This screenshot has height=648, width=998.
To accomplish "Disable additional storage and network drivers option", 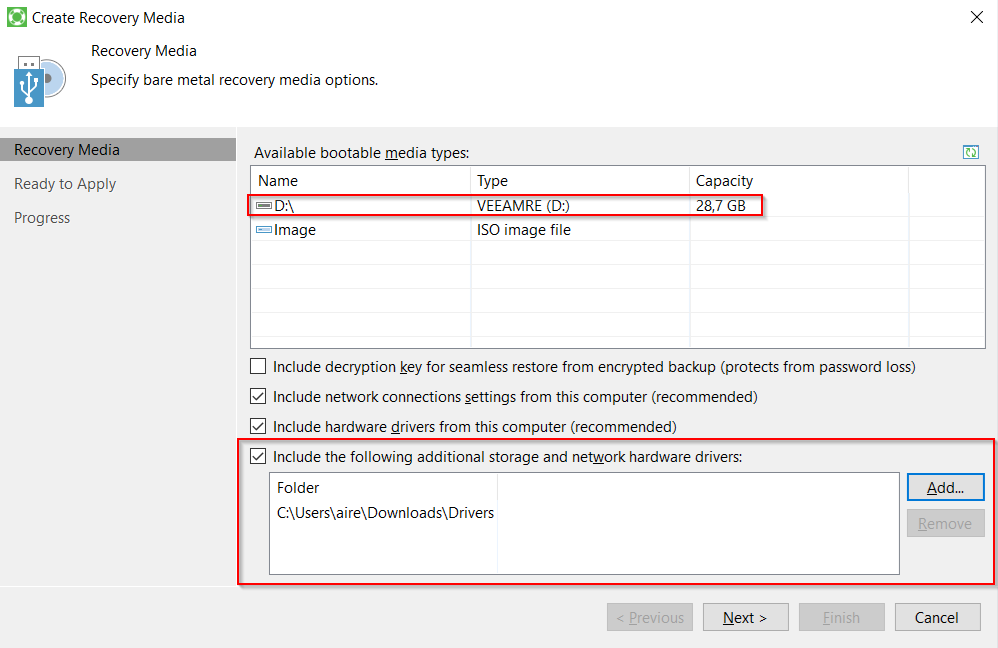I will (258, 457).
